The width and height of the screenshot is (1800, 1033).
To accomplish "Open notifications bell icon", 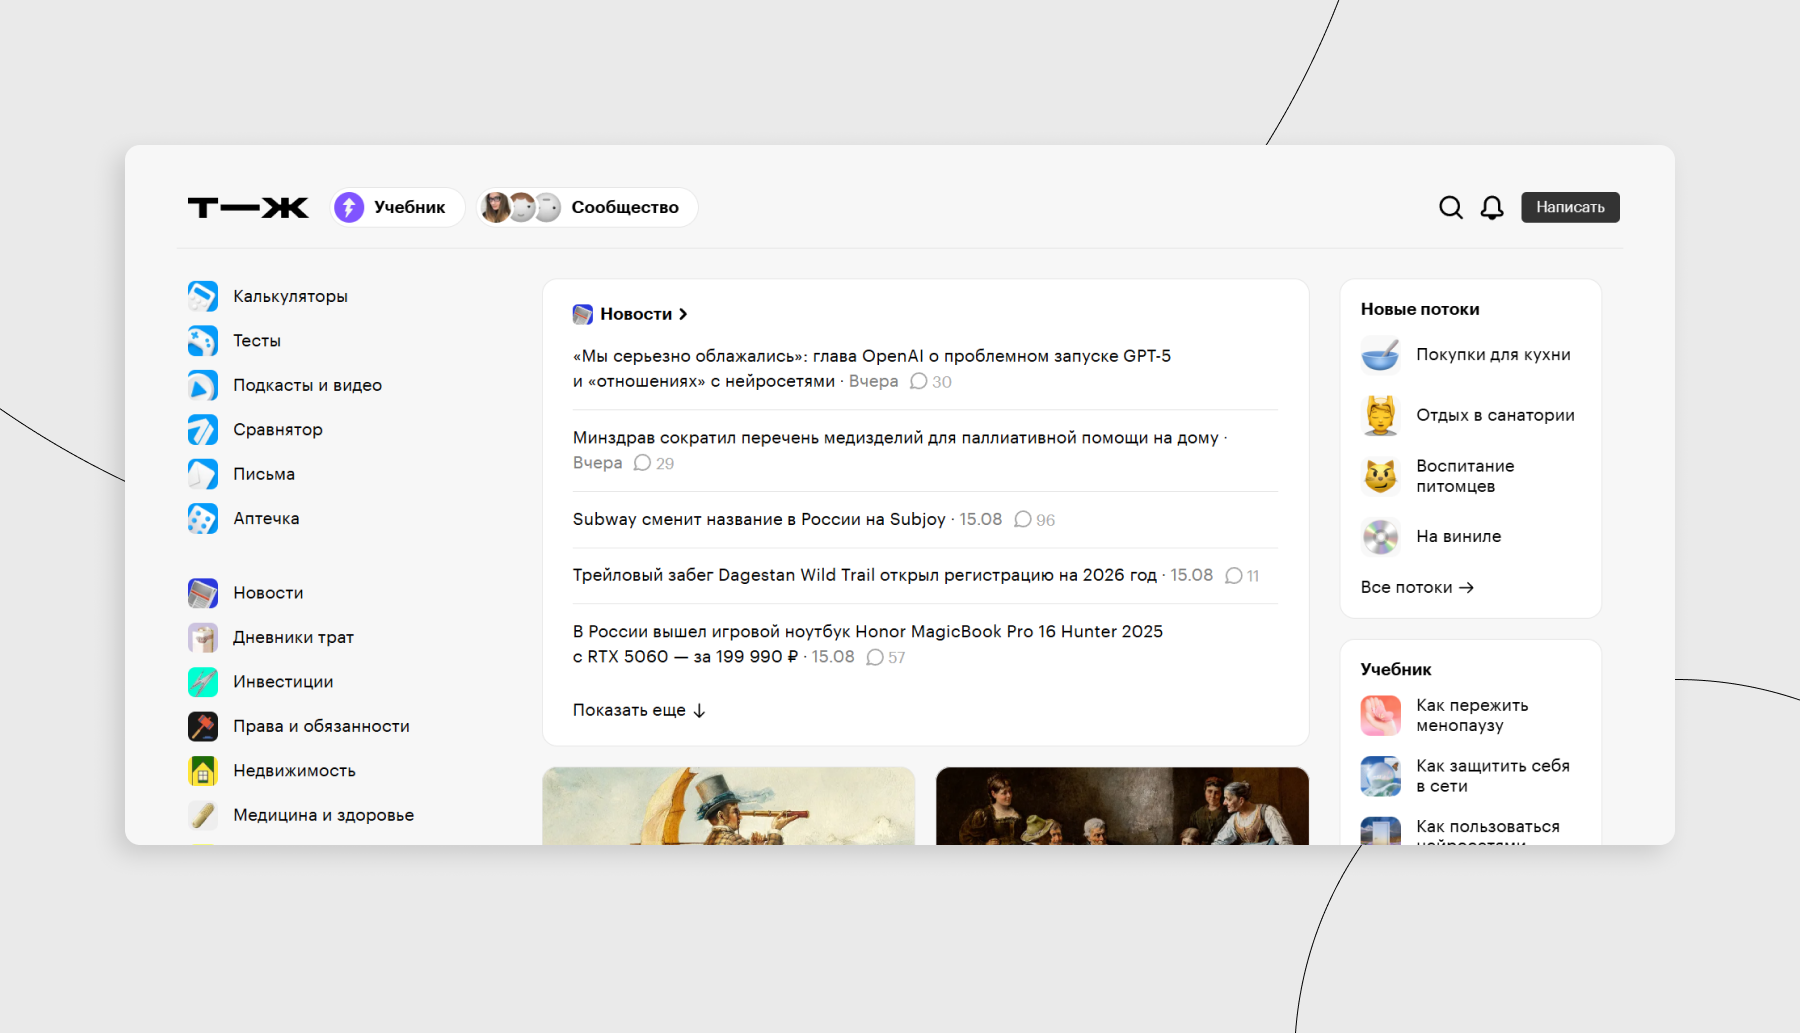I will tap(1492, 207).
